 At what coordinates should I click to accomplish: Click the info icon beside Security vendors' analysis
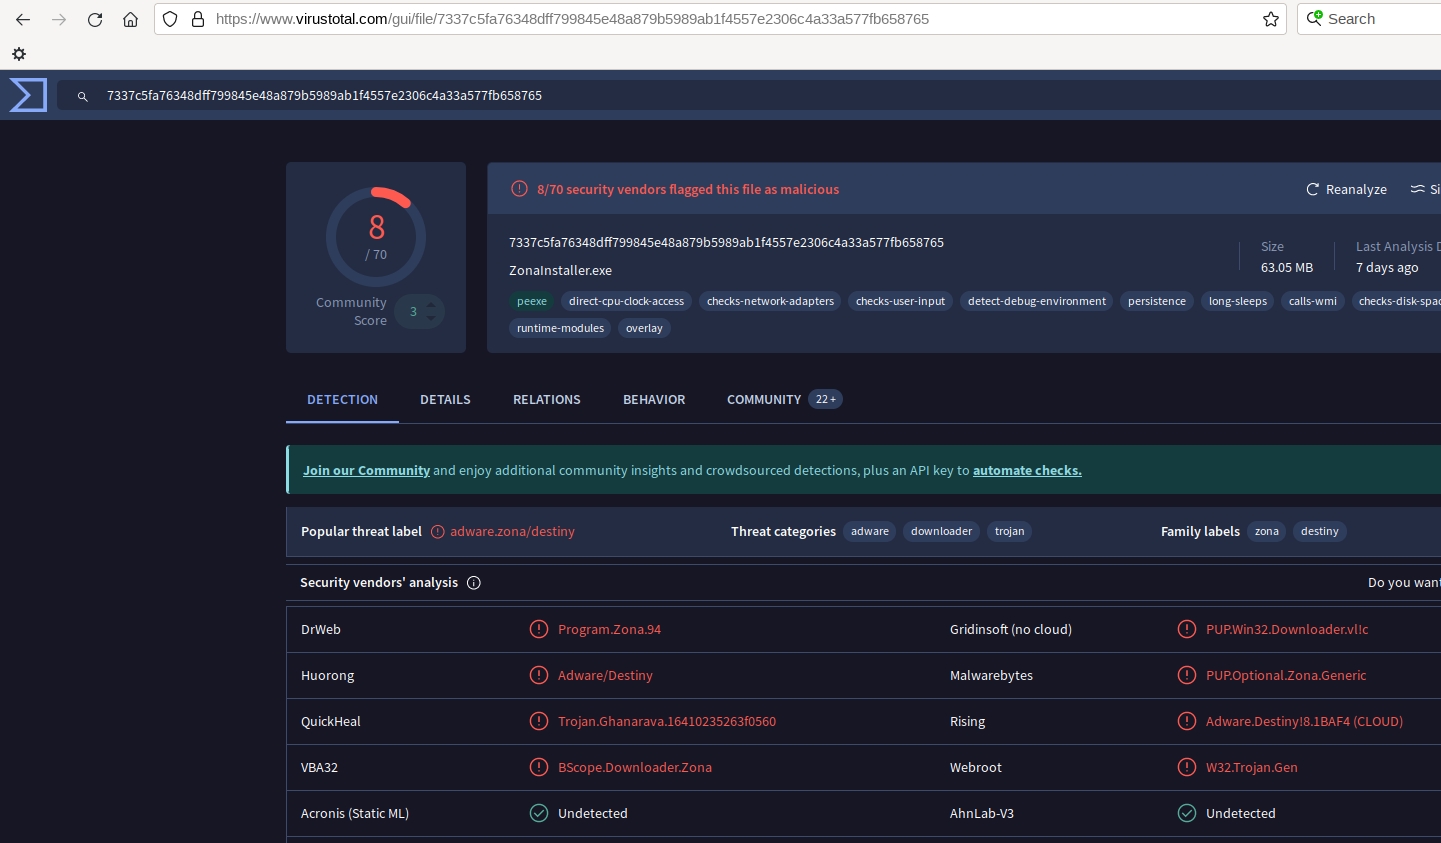[474, 583]
